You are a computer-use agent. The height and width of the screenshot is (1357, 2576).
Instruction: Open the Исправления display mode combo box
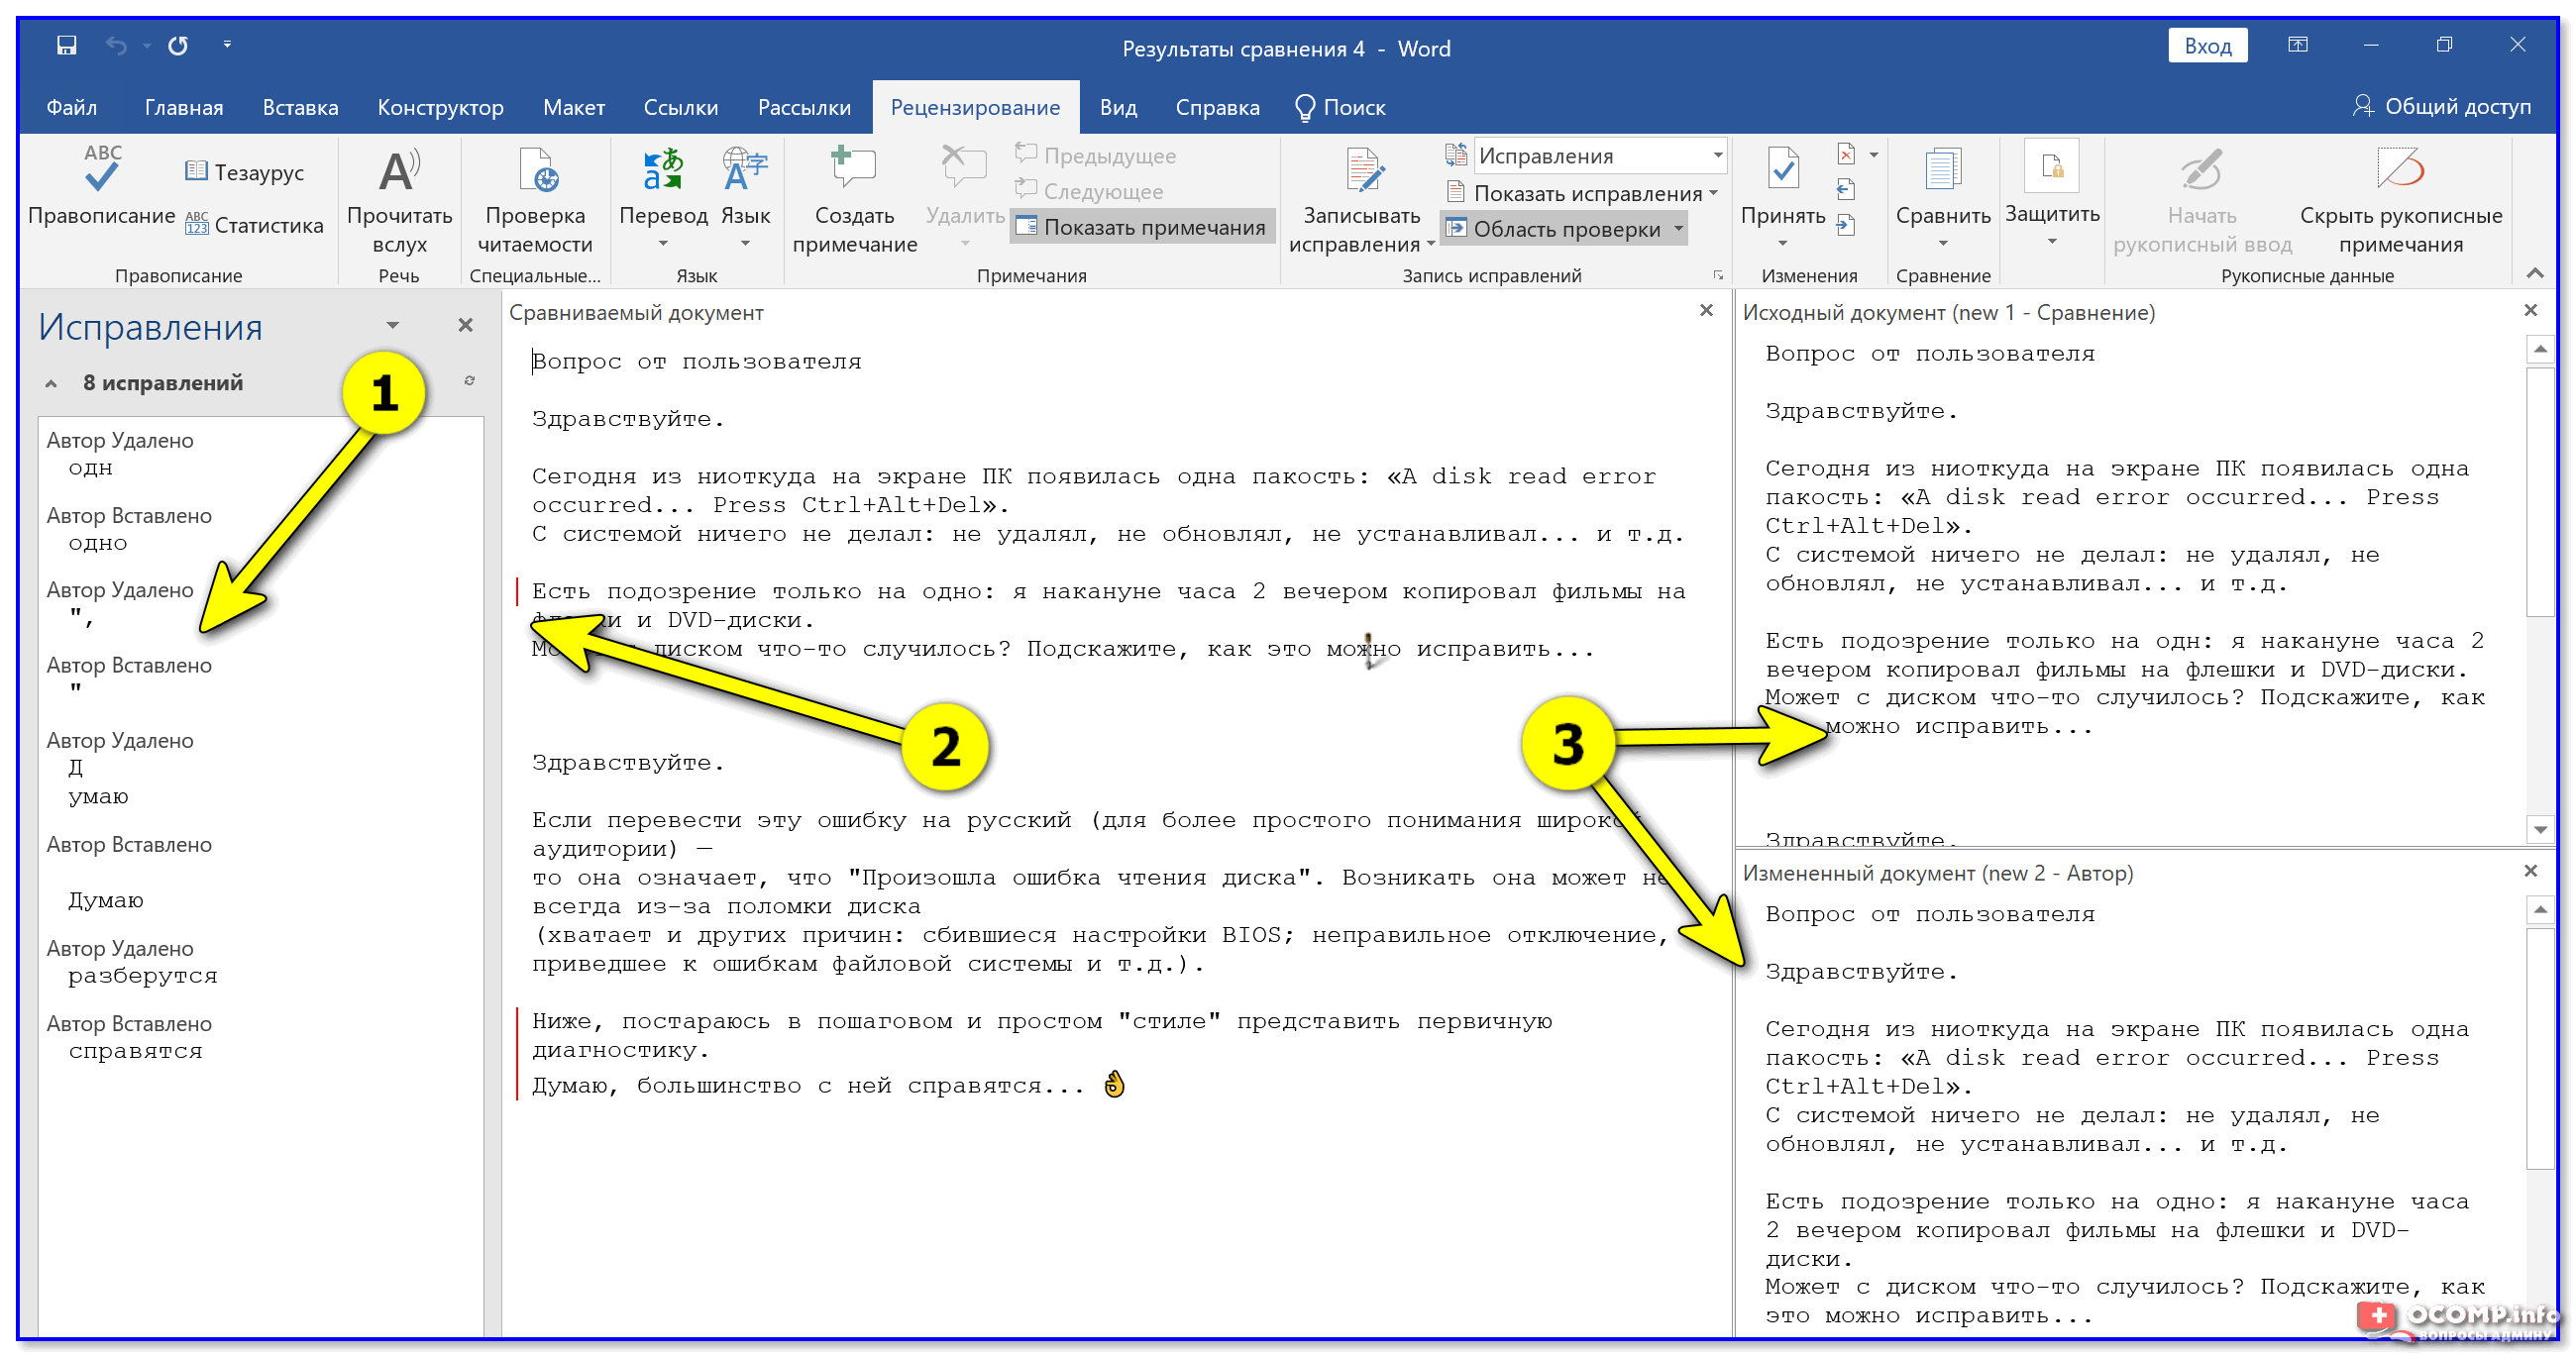(1600, 156)
